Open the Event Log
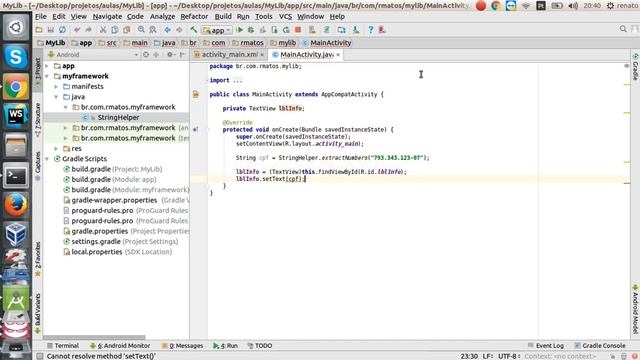 pos(545,346)
